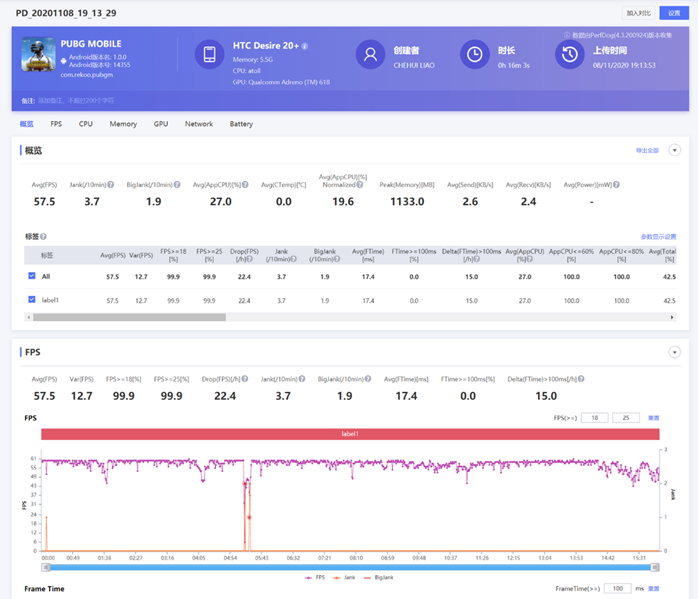Click the 导出全部 export link
The height and width of the screenshot is (599, 698).
(x=647, y=150)
